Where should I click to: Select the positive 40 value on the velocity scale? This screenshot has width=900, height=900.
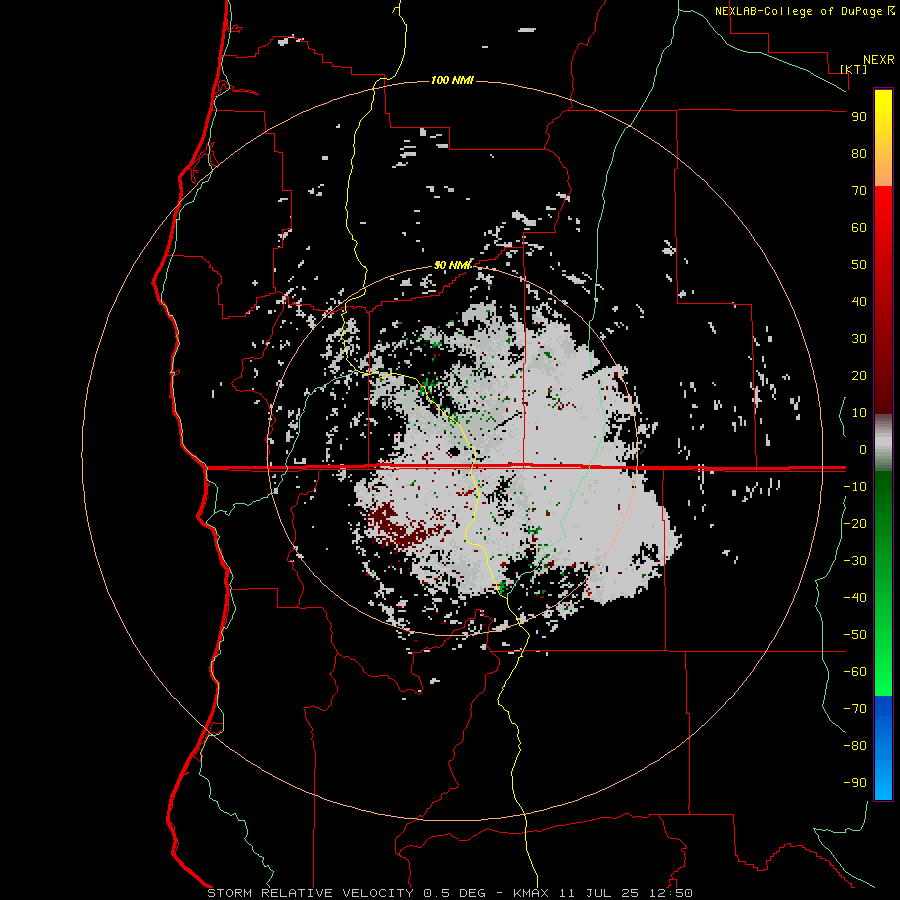(859, 302)
